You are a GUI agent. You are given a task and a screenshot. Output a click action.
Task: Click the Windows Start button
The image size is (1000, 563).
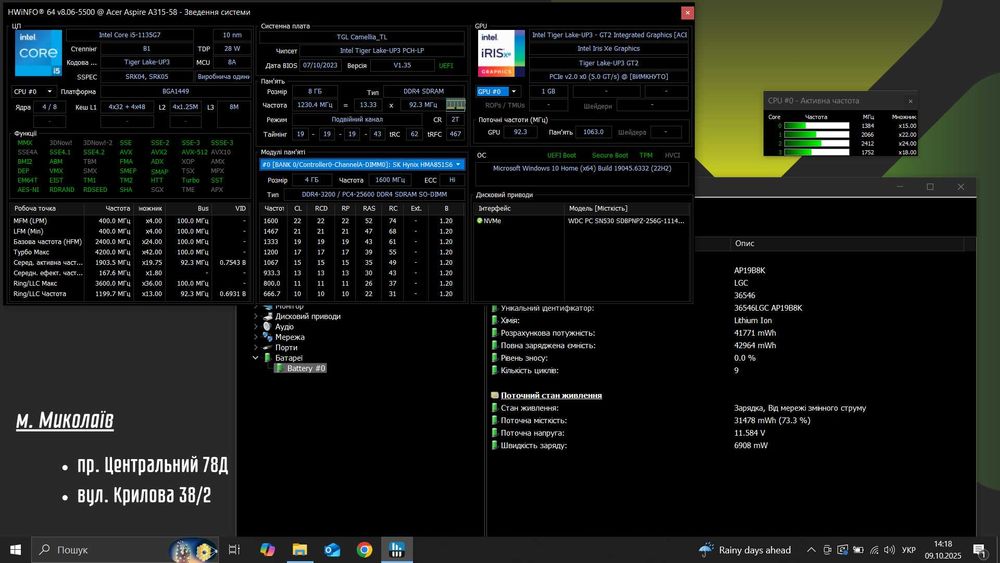click(x=16, y=549)
